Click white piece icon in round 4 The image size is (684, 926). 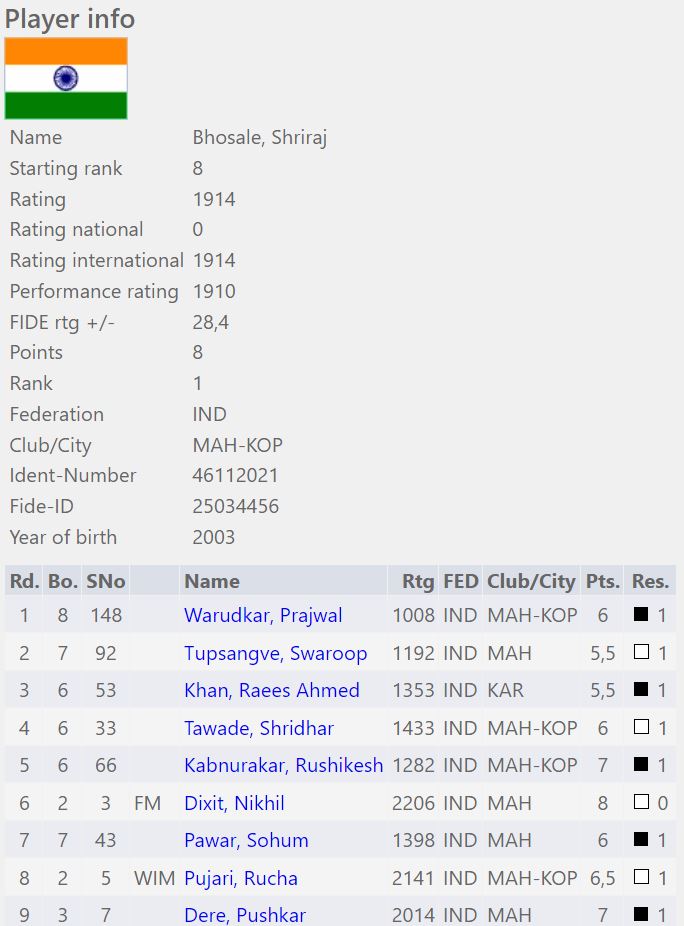click(x=641, y=728)
